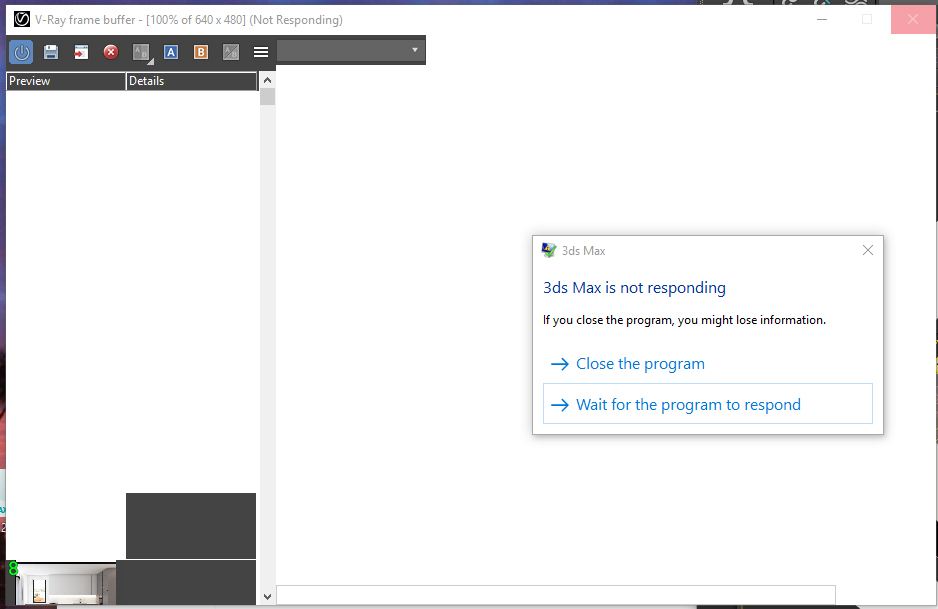Choose Close the program in the dialog
938x609 pixels.
click(x=708, y=364)
